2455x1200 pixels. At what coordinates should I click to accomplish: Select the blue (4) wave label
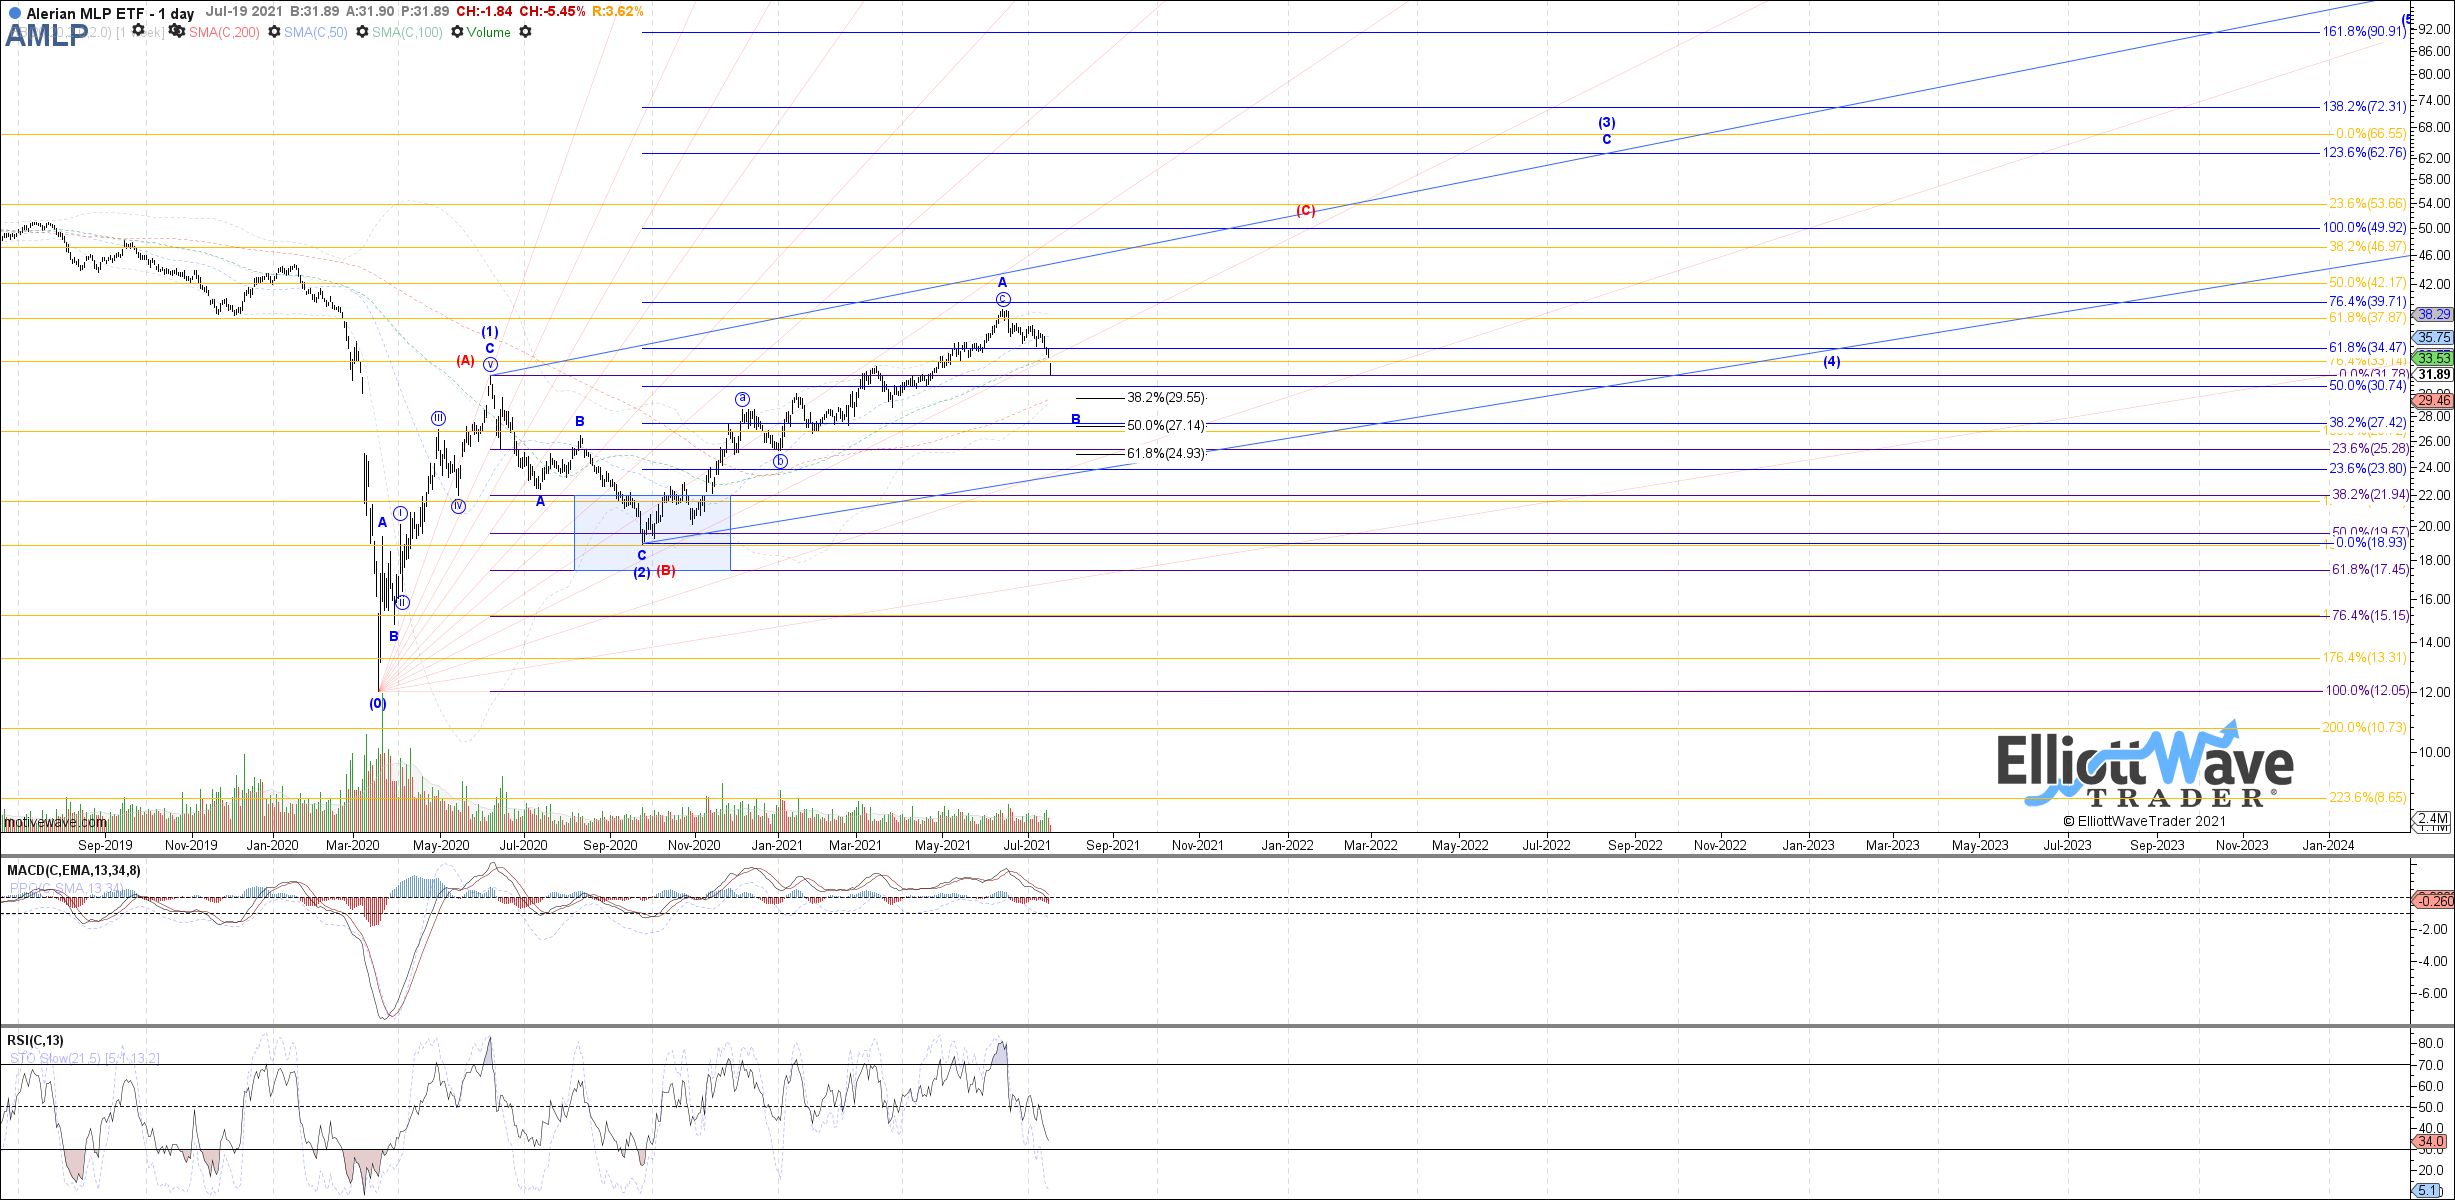pyautogui.click(x=1832, y=361)
